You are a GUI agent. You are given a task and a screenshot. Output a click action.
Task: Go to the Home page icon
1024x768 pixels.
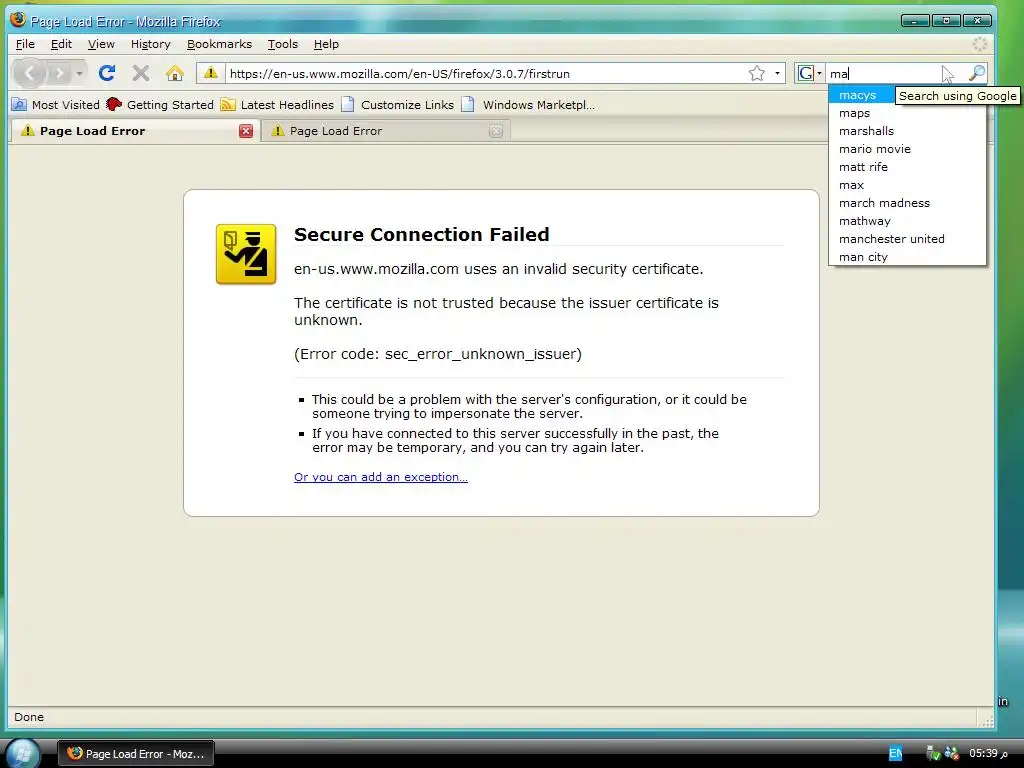[x=174, y=73]
